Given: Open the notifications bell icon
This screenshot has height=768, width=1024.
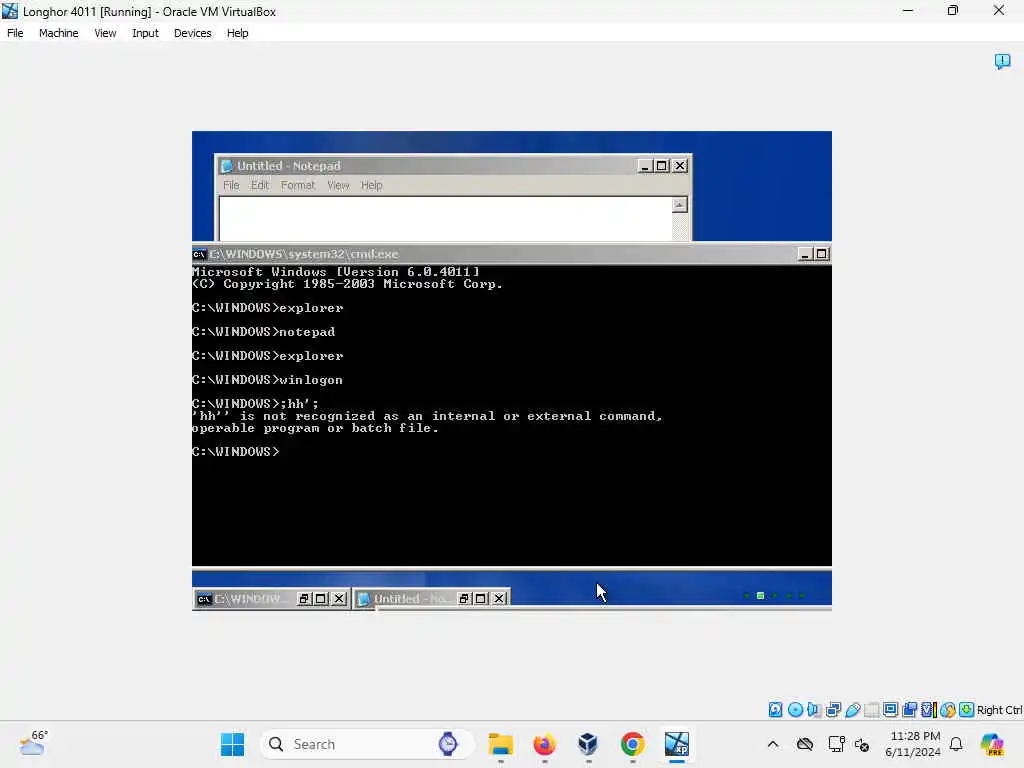Looking at the screenshot, I should [956, 744].
